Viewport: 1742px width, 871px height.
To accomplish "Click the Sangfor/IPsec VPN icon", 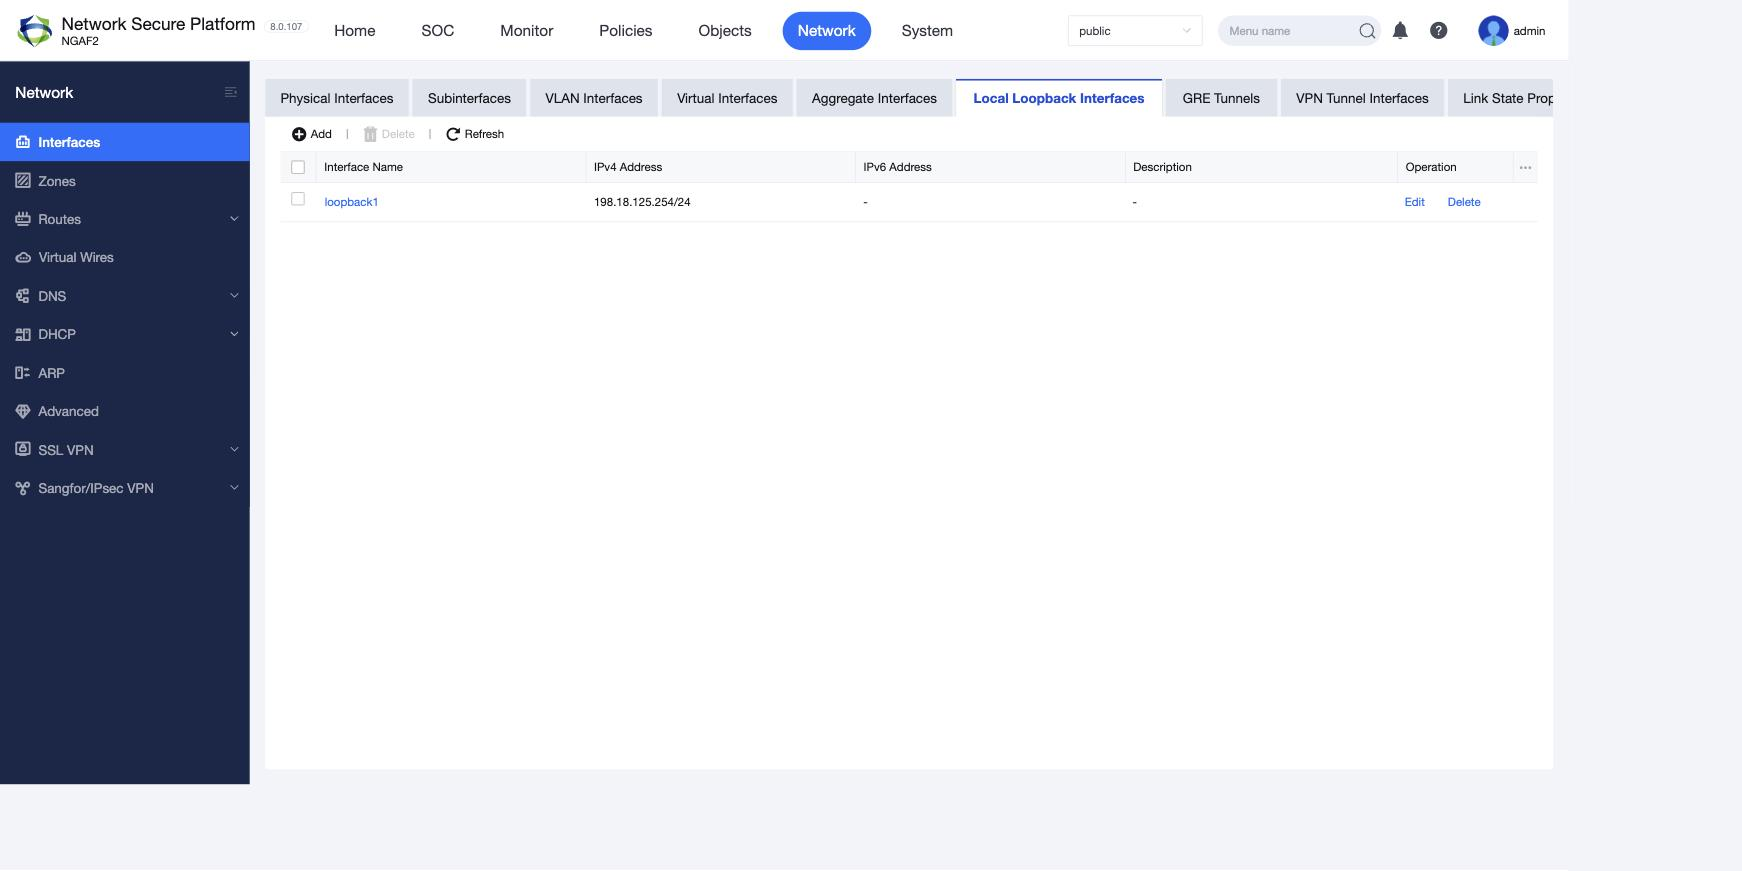I will coord(23,488).
